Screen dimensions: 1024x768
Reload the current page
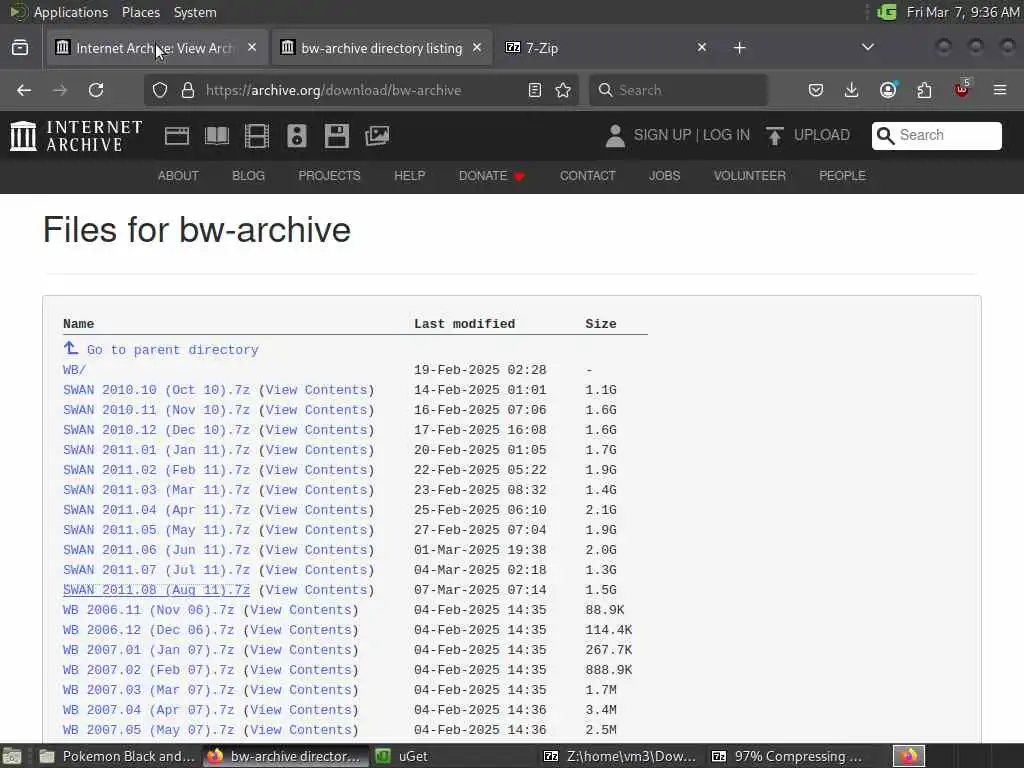(96, 90)
